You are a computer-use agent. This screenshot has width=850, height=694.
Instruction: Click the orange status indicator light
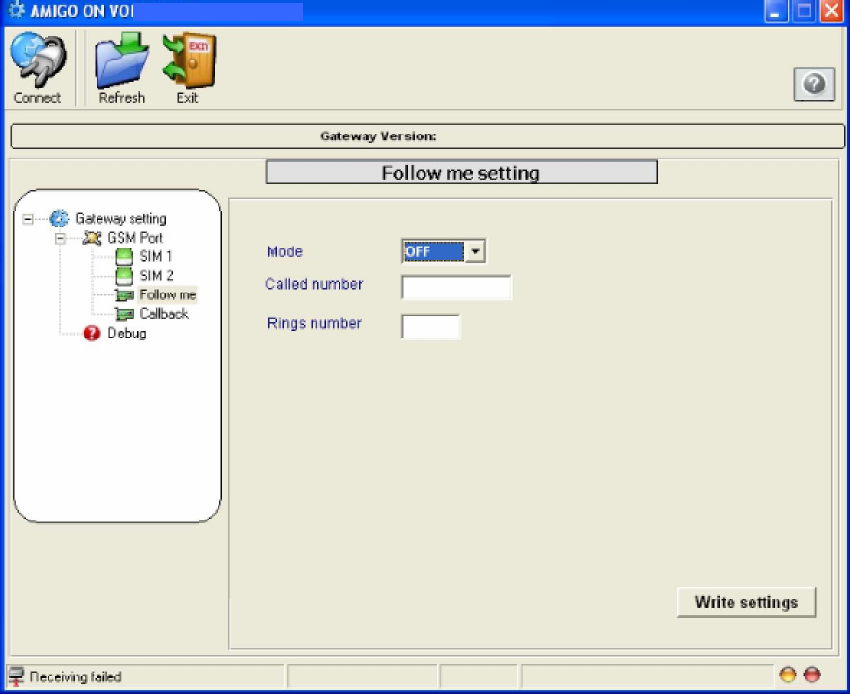pos(788,675)
